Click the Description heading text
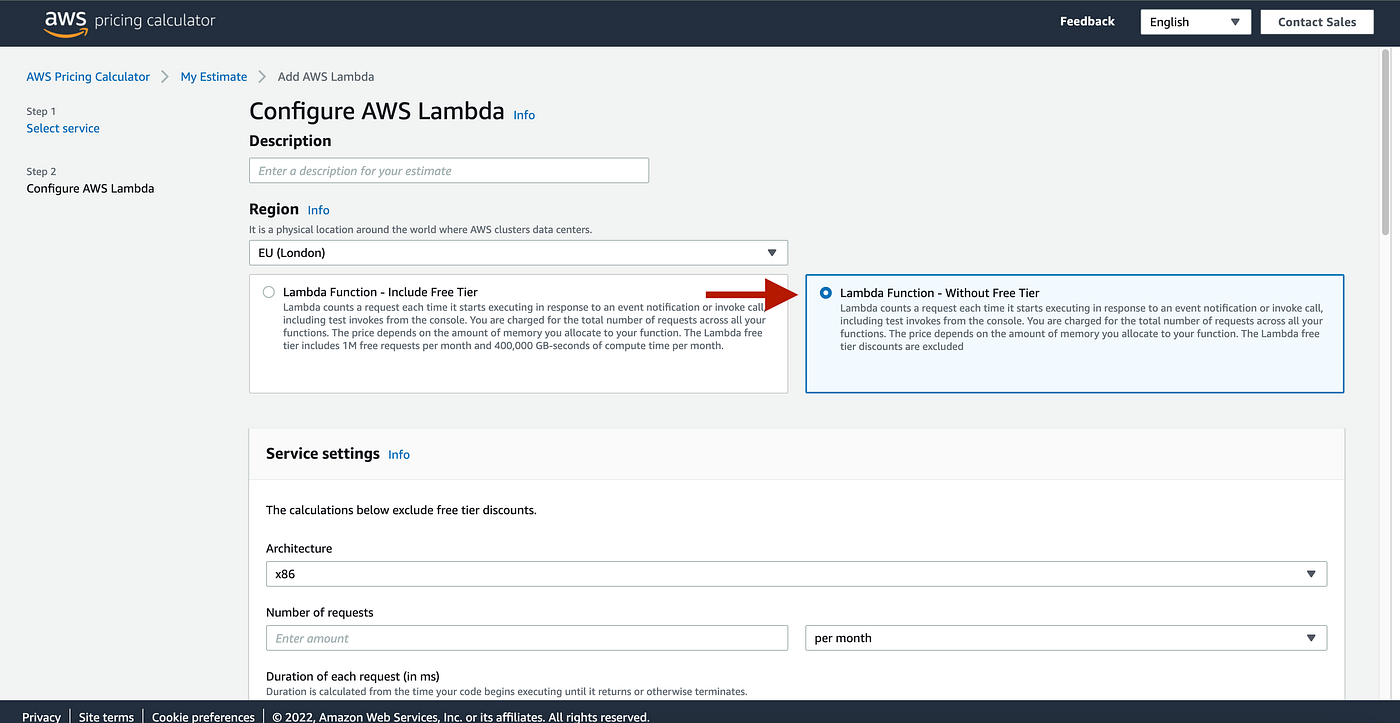1400x723 pixels. (x=290, y=141)
